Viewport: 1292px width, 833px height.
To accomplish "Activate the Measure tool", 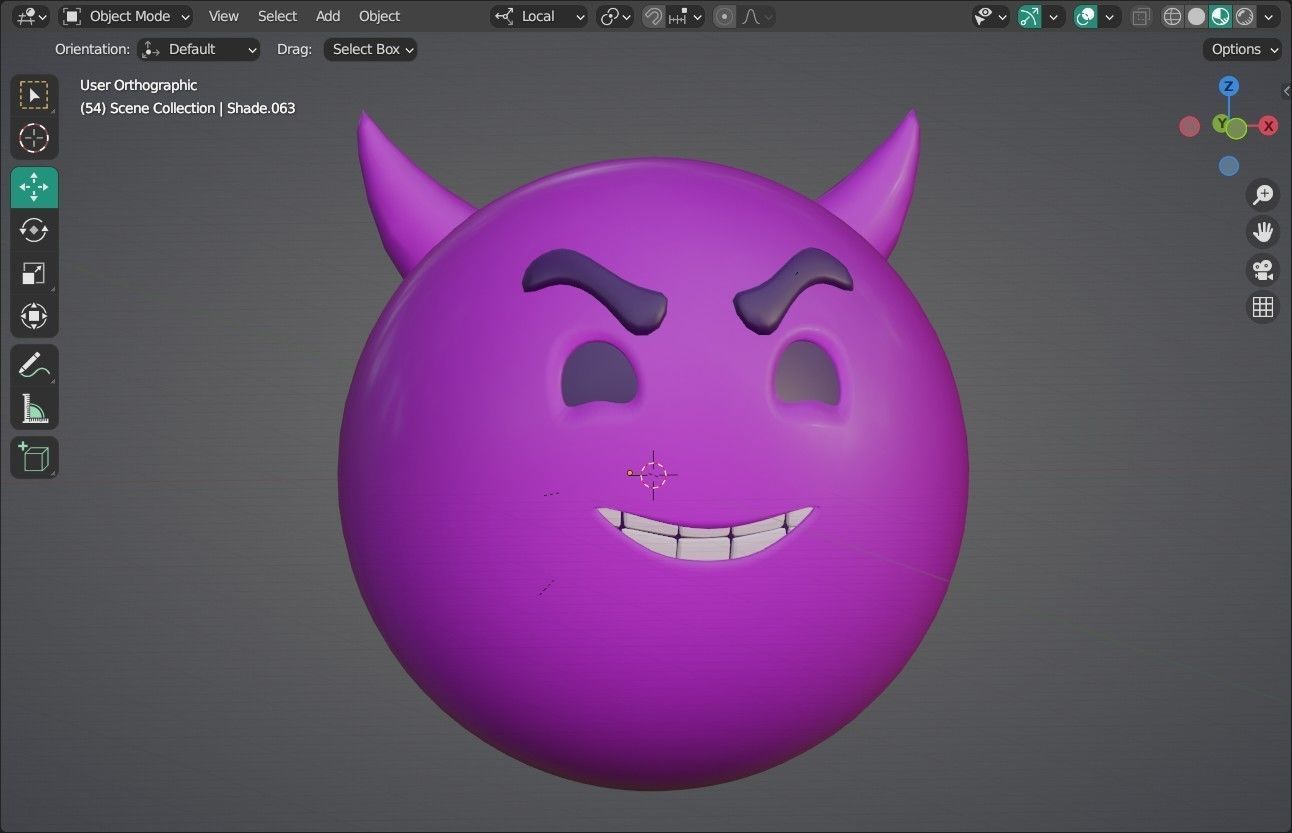I will coord(34,408).
